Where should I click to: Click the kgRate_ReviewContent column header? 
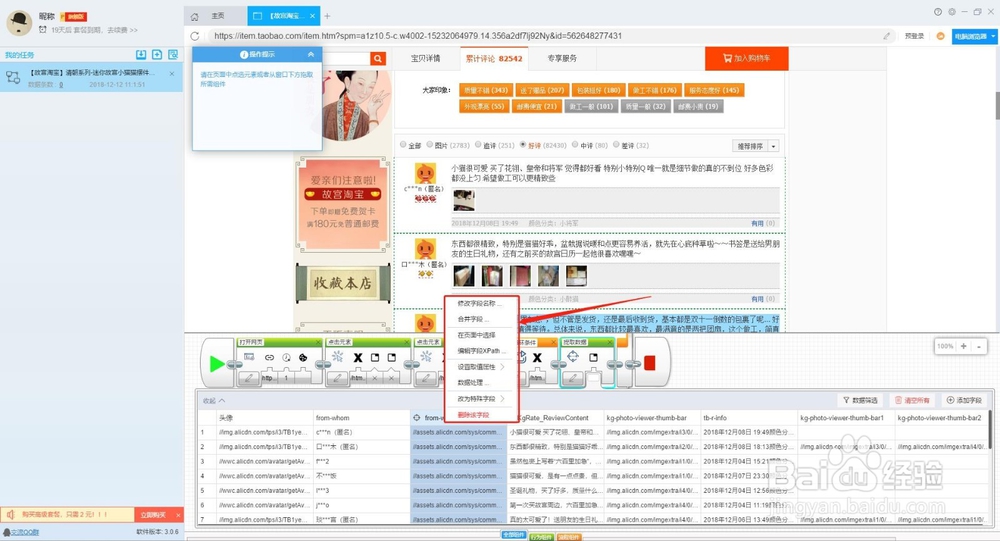click(x=555, y=418)
